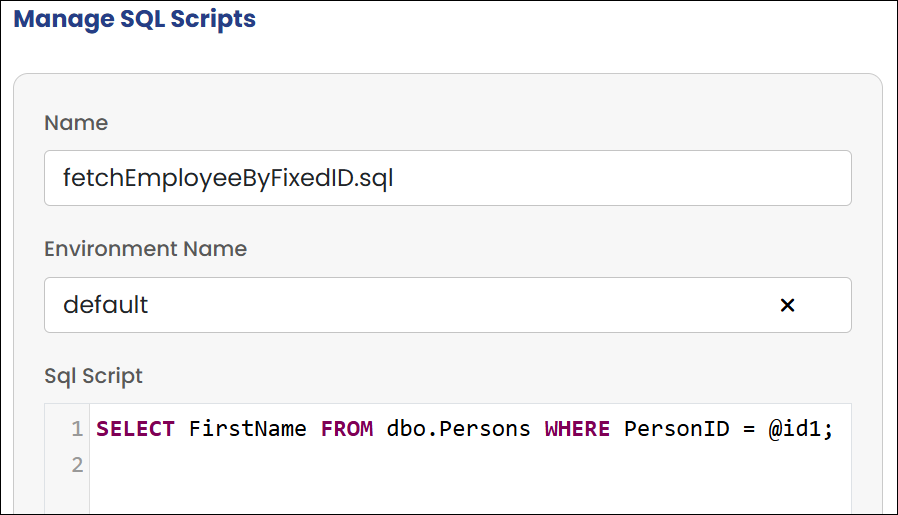
Task: Place cursor on empty line 2 of editor
Action: tap(400, 464)
